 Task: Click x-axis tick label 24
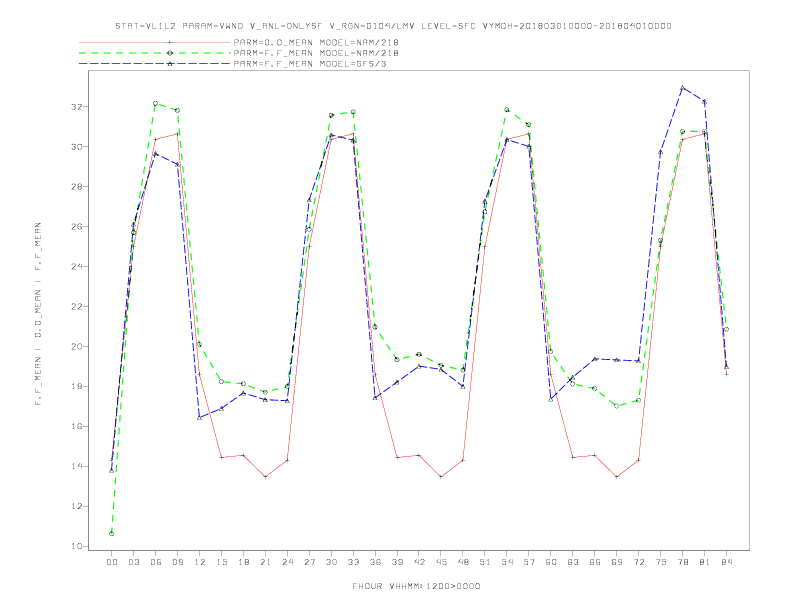287,562
